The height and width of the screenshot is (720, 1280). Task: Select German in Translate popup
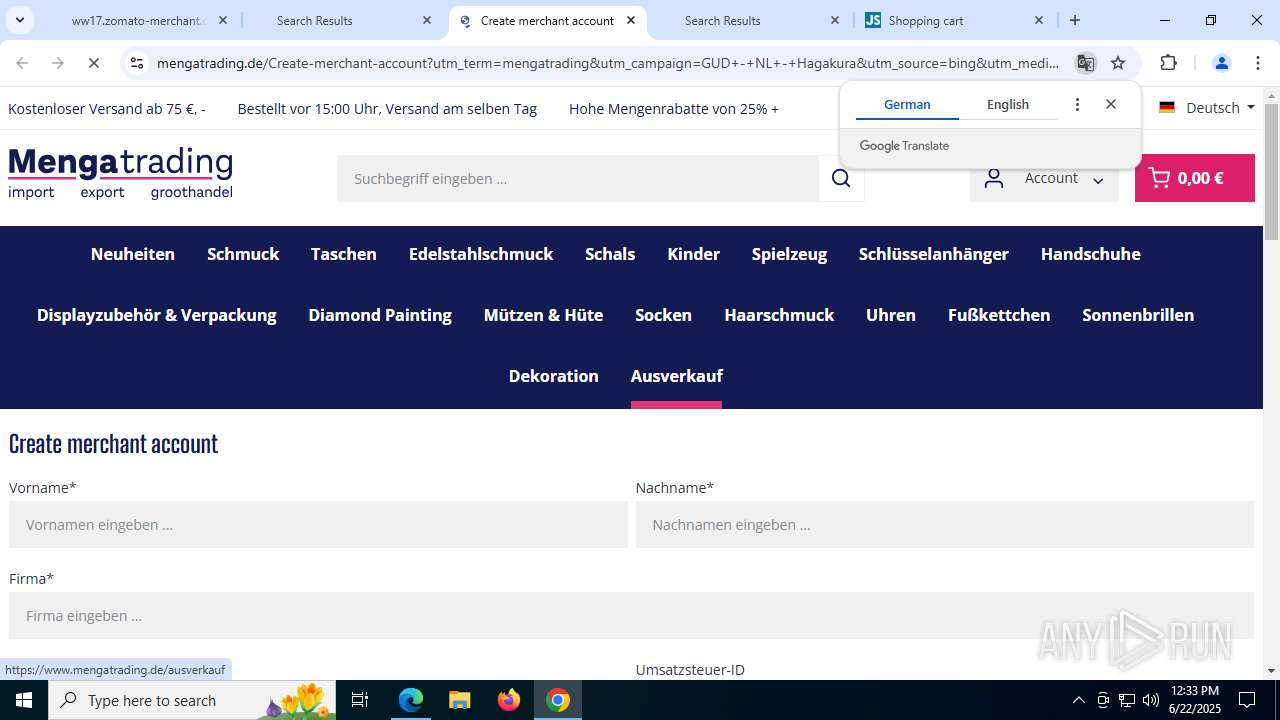(x=907, y=104)
